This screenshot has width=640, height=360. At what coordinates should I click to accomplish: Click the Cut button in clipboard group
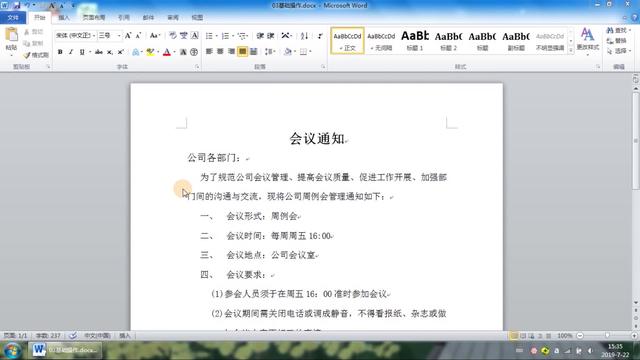click(34, 32)
